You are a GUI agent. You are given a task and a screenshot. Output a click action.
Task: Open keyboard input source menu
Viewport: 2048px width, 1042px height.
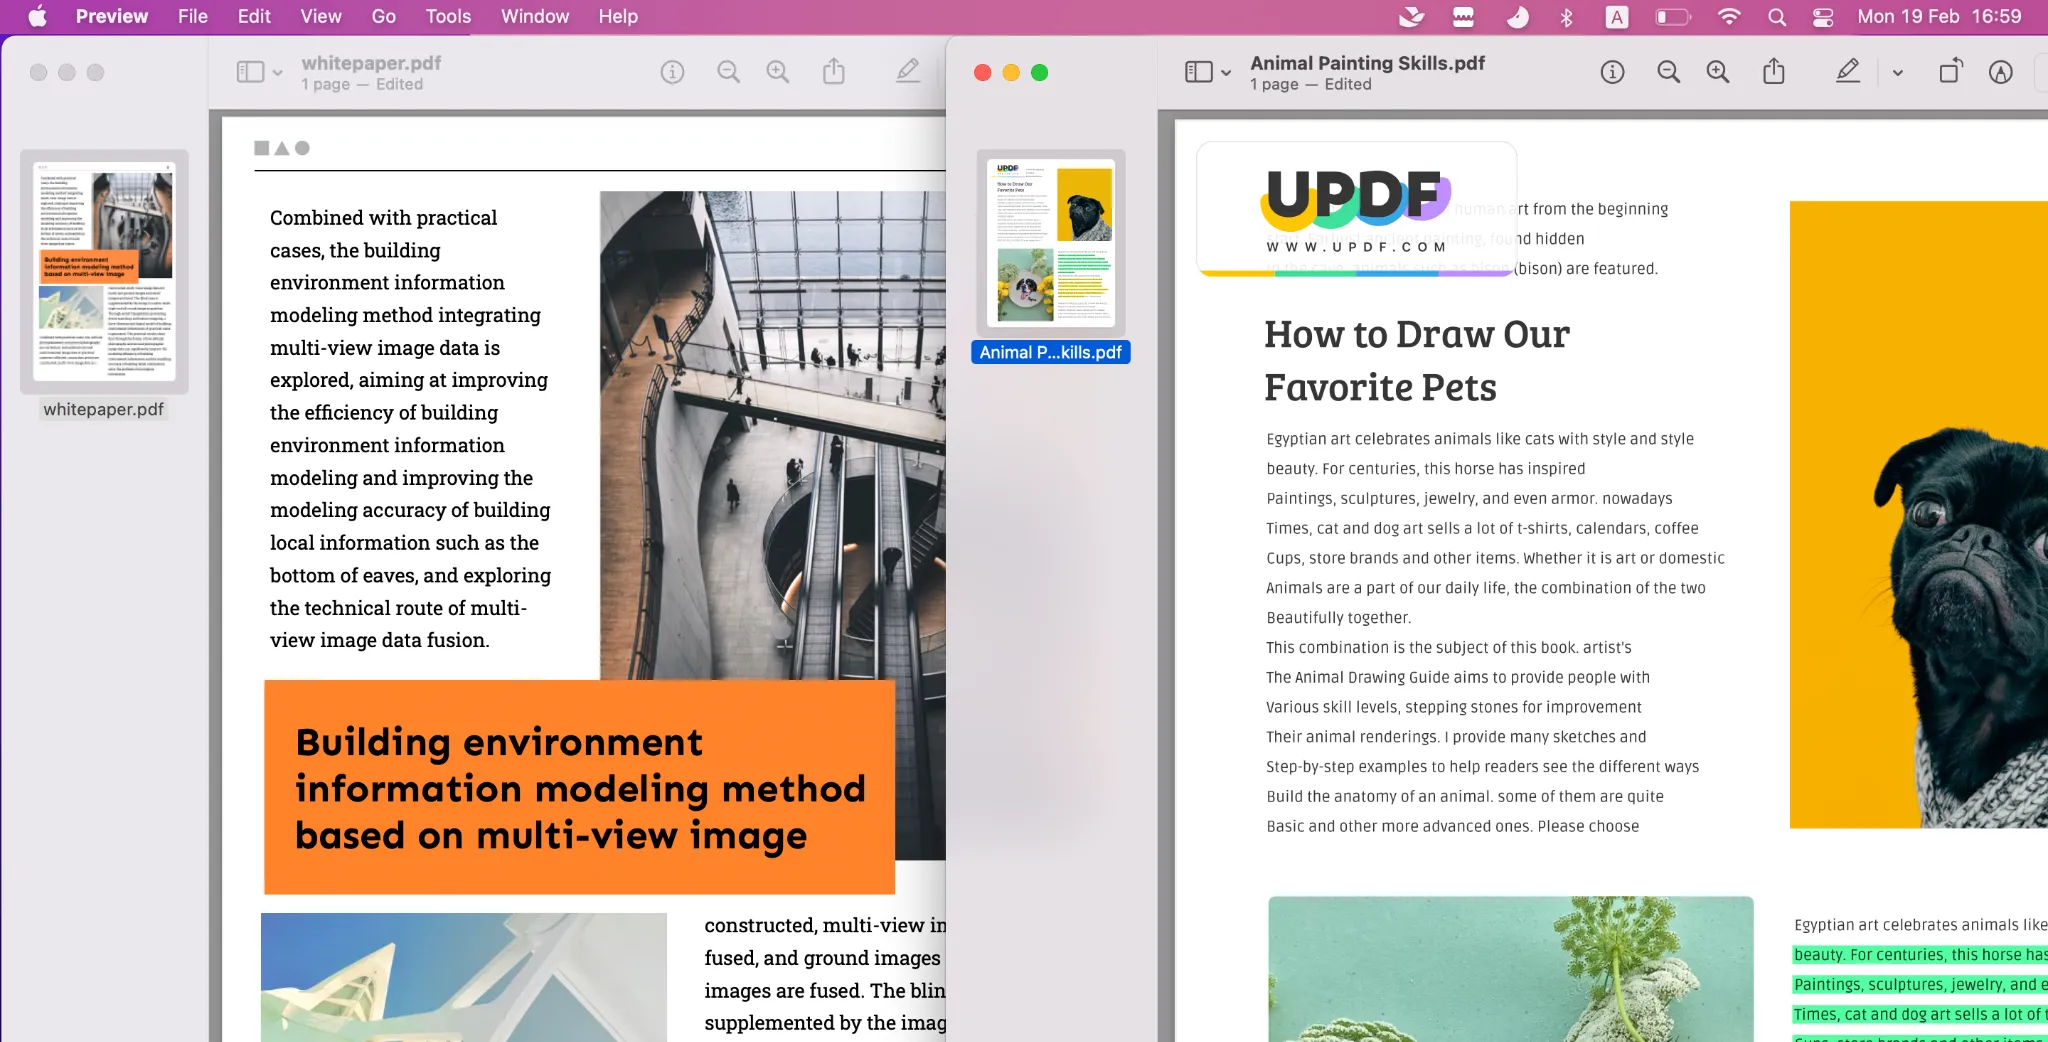click(1616, 16)
